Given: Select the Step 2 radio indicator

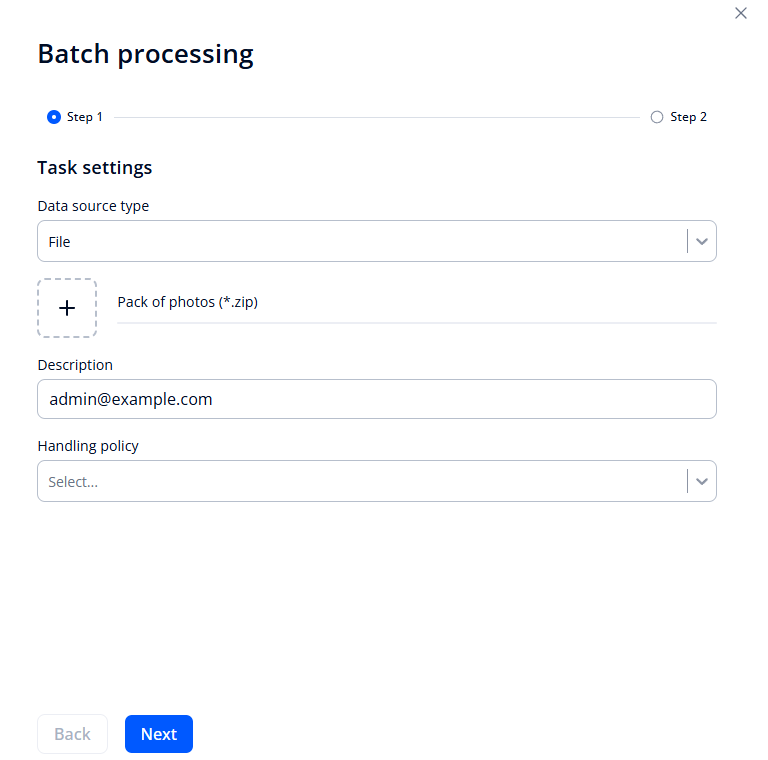Looking at the screenshot, I should click(657, 117).
